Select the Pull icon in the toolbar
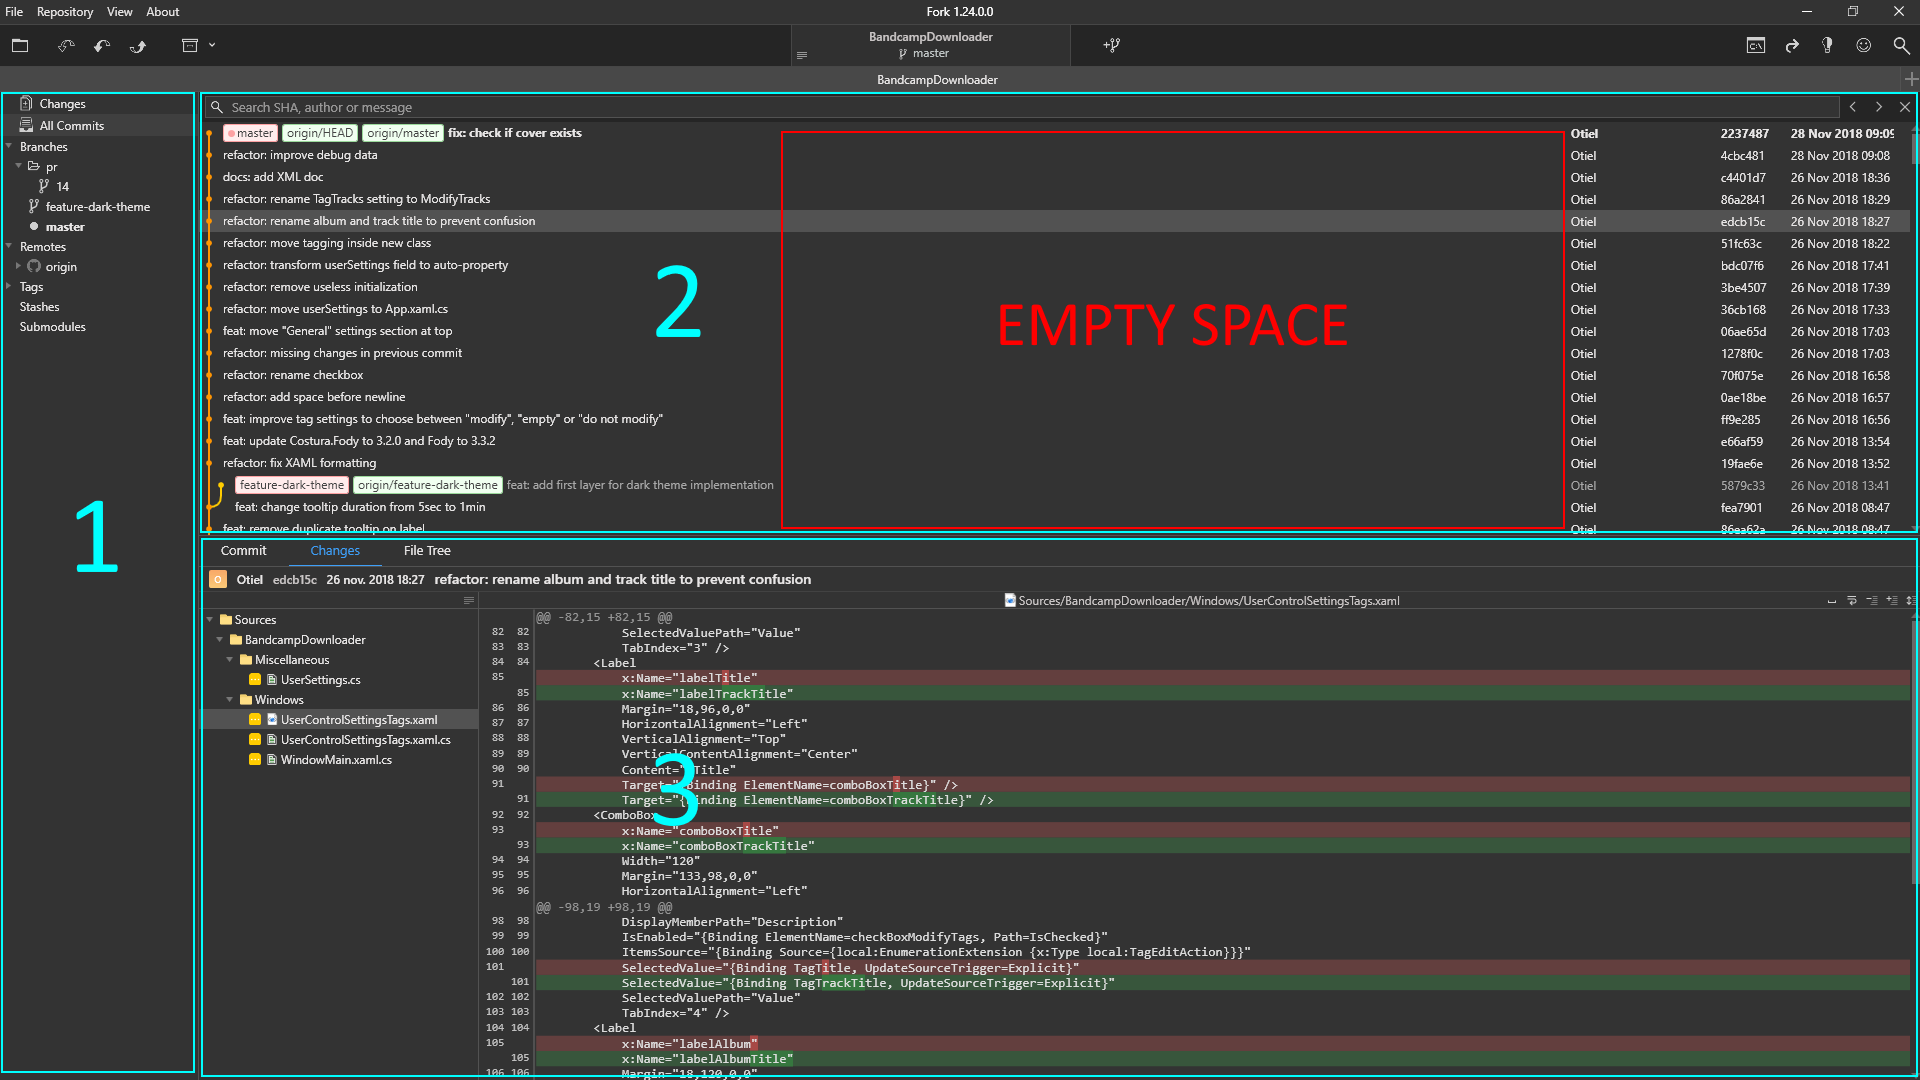 [x=101, y=45]
